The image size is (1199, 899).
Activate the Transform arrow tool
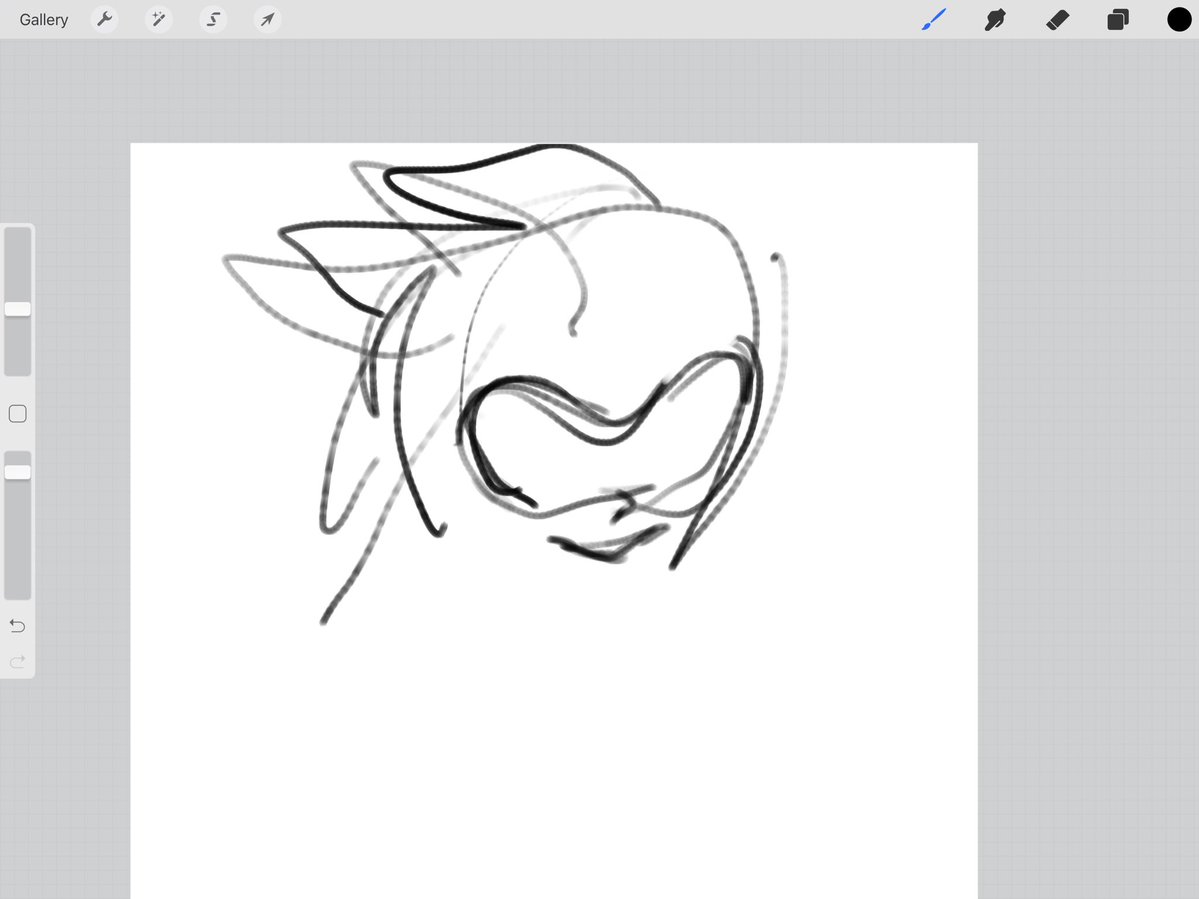(x=266, y=20)
